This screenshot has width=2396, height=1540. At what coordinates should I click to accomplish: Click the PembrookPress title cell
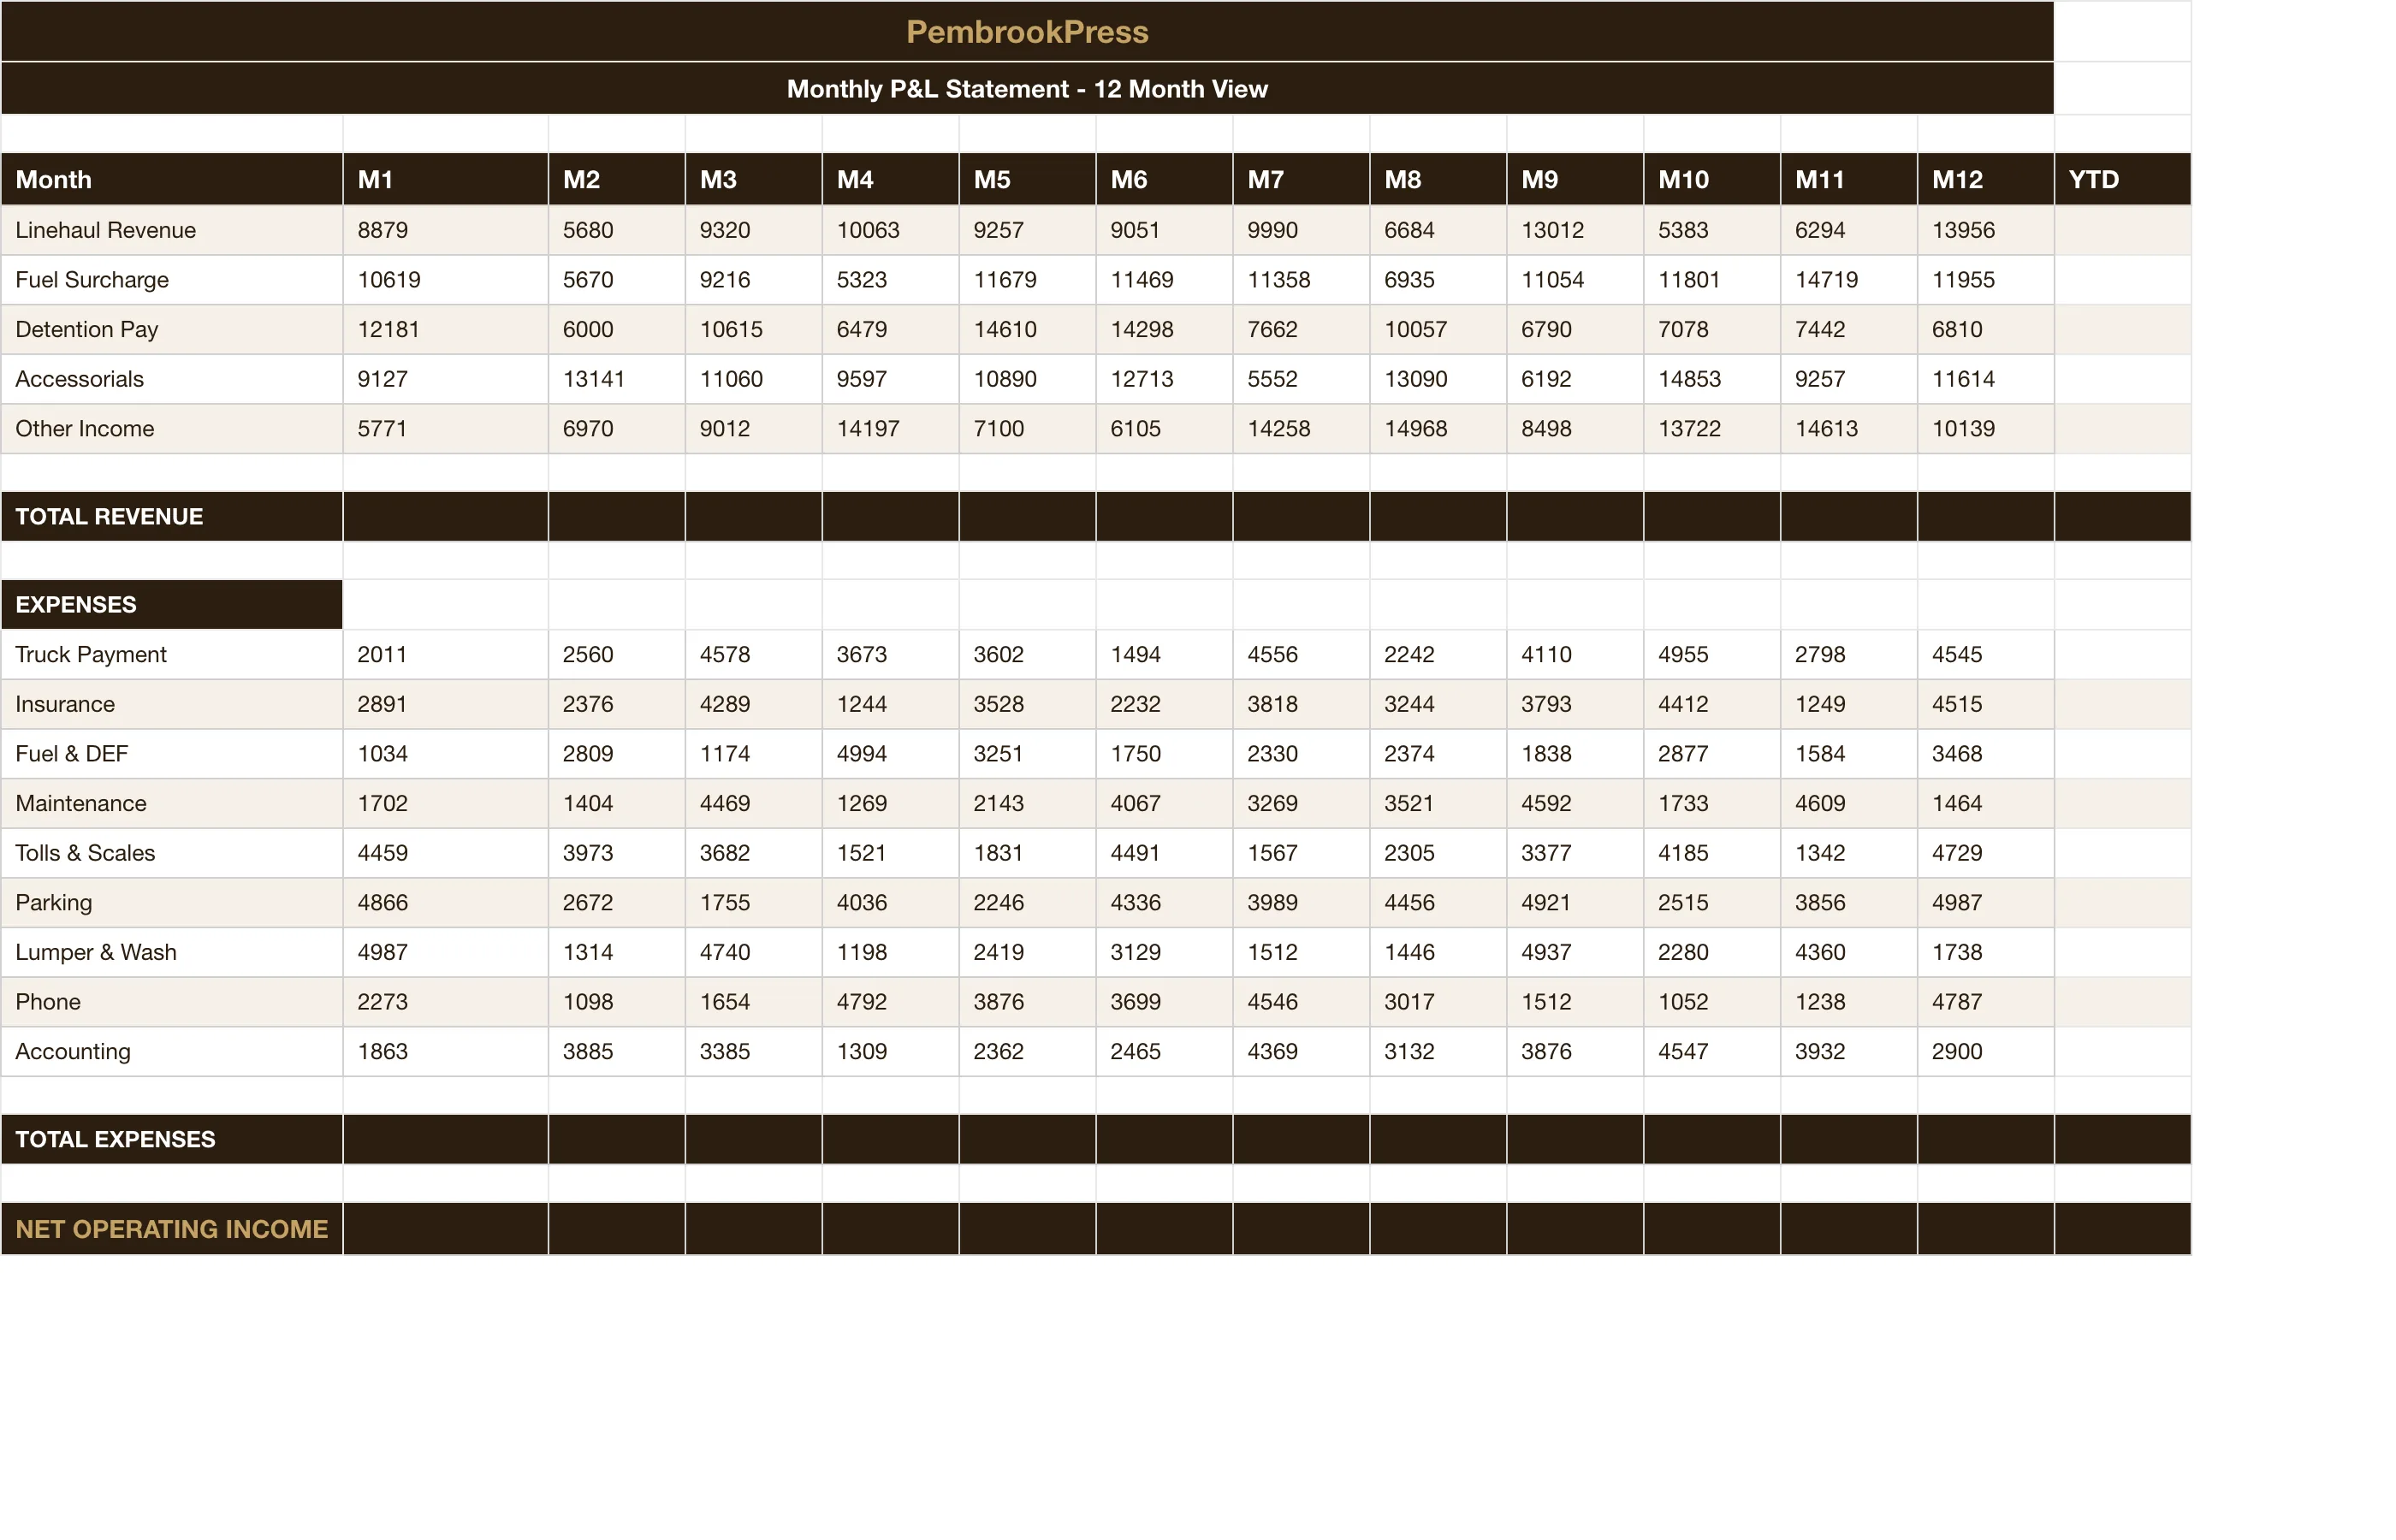point(1027,31)
